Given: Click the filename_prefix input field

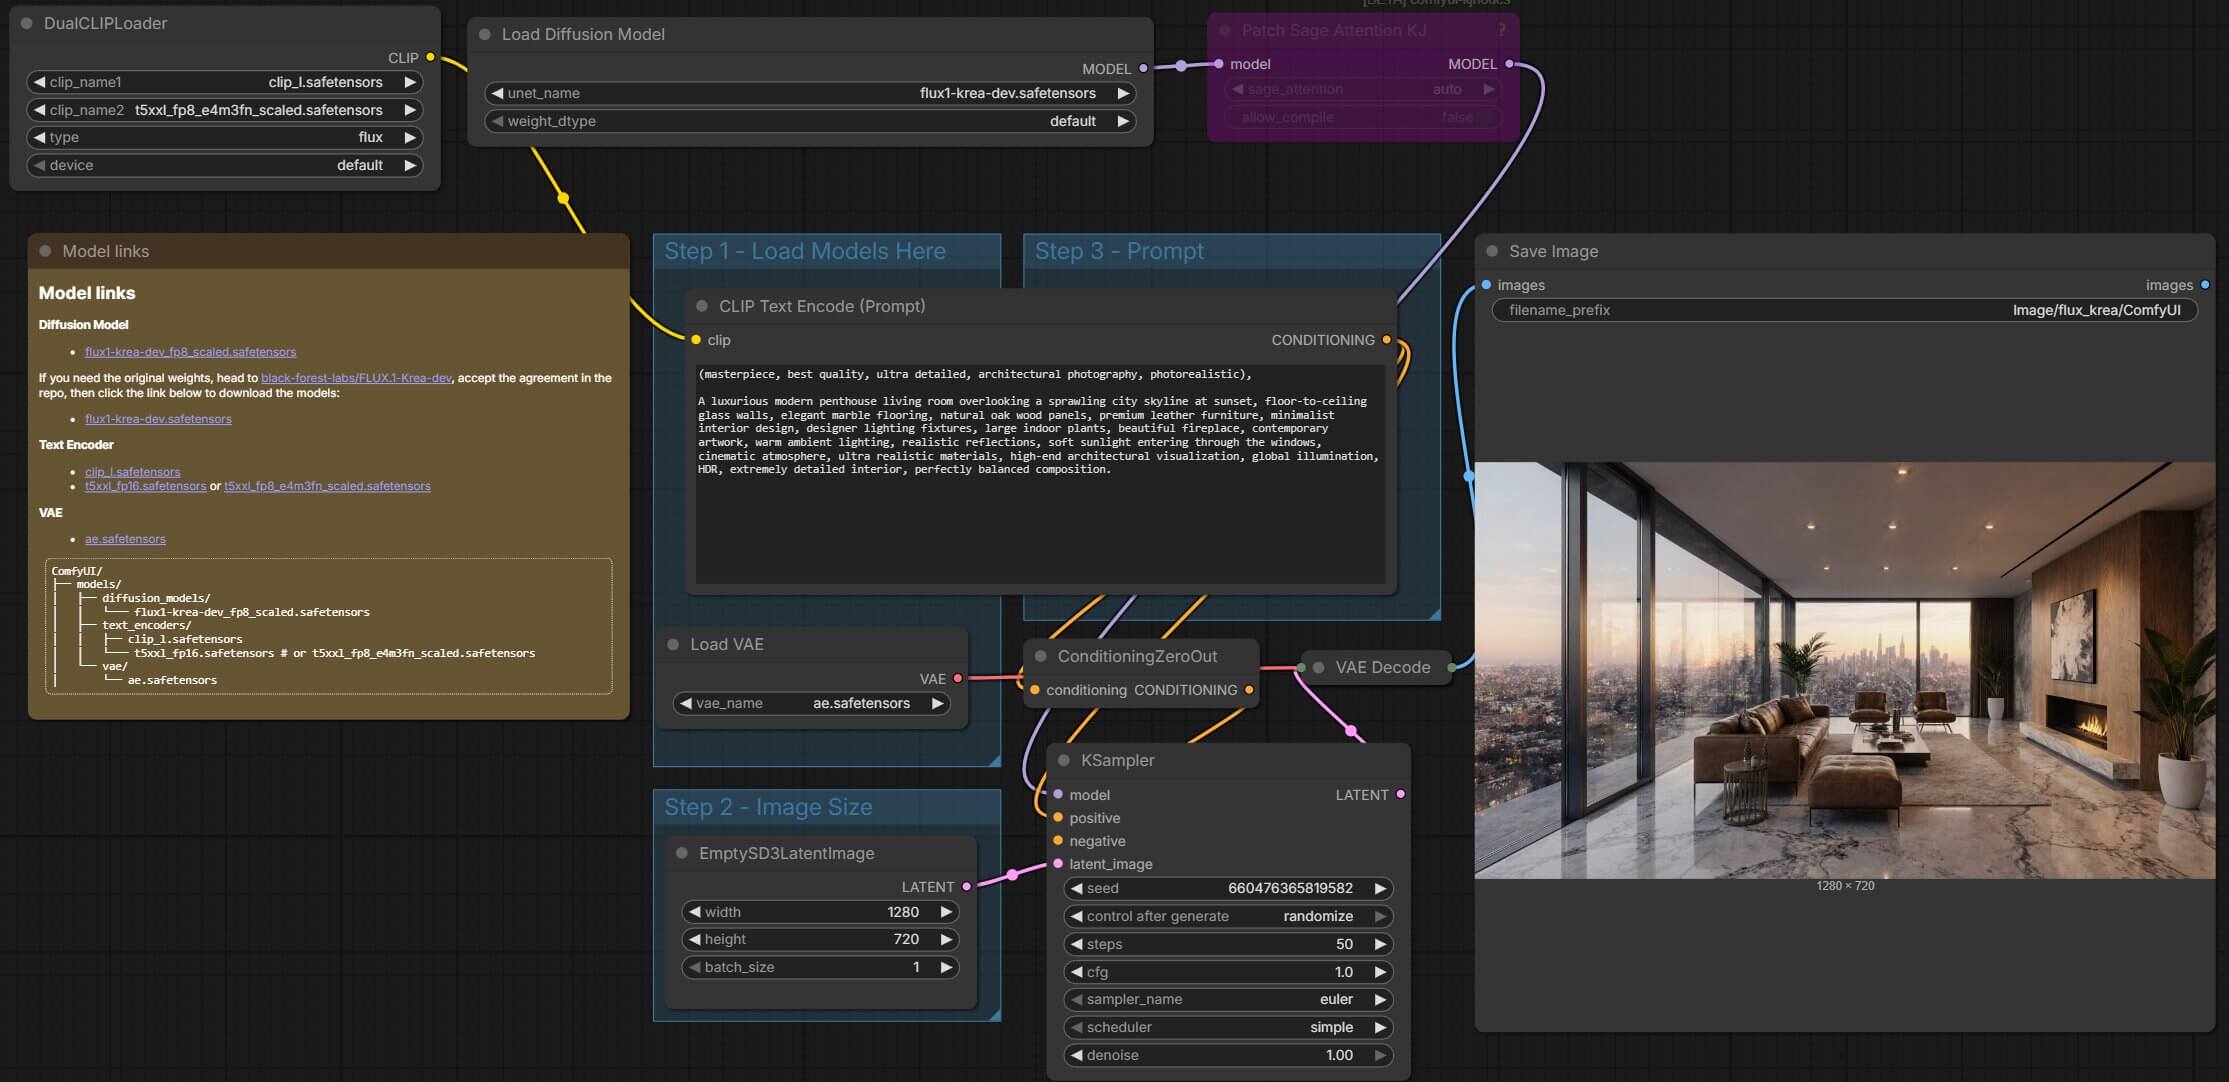Looking at the screenshot, I should (x=1844, y=310).
